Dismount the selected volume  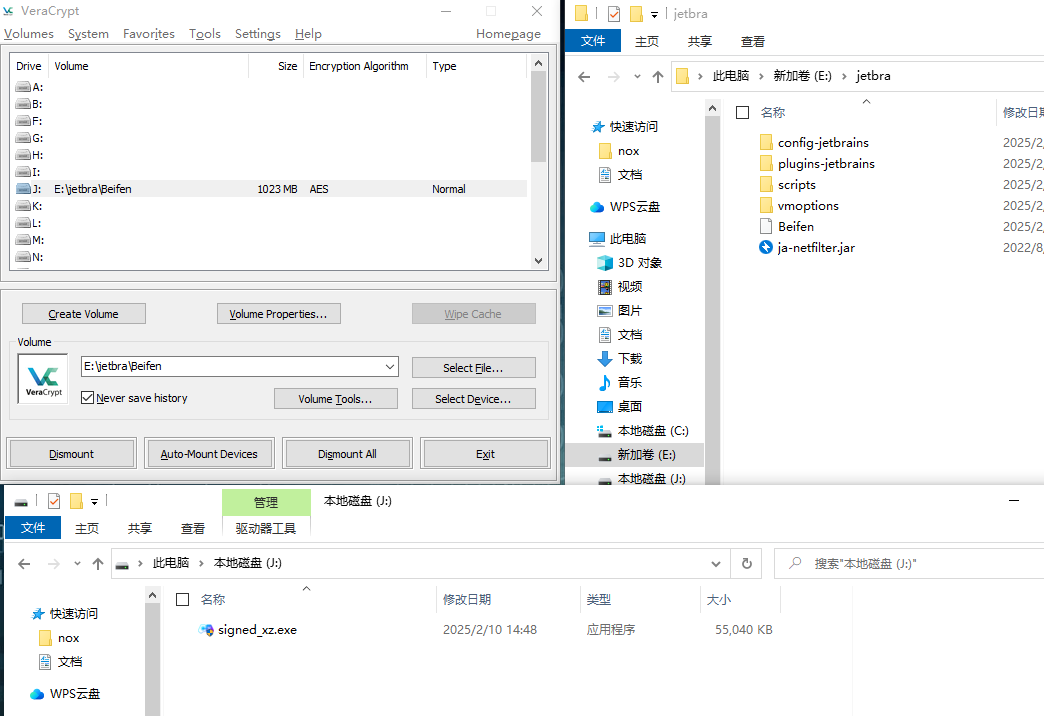(71, 454)
